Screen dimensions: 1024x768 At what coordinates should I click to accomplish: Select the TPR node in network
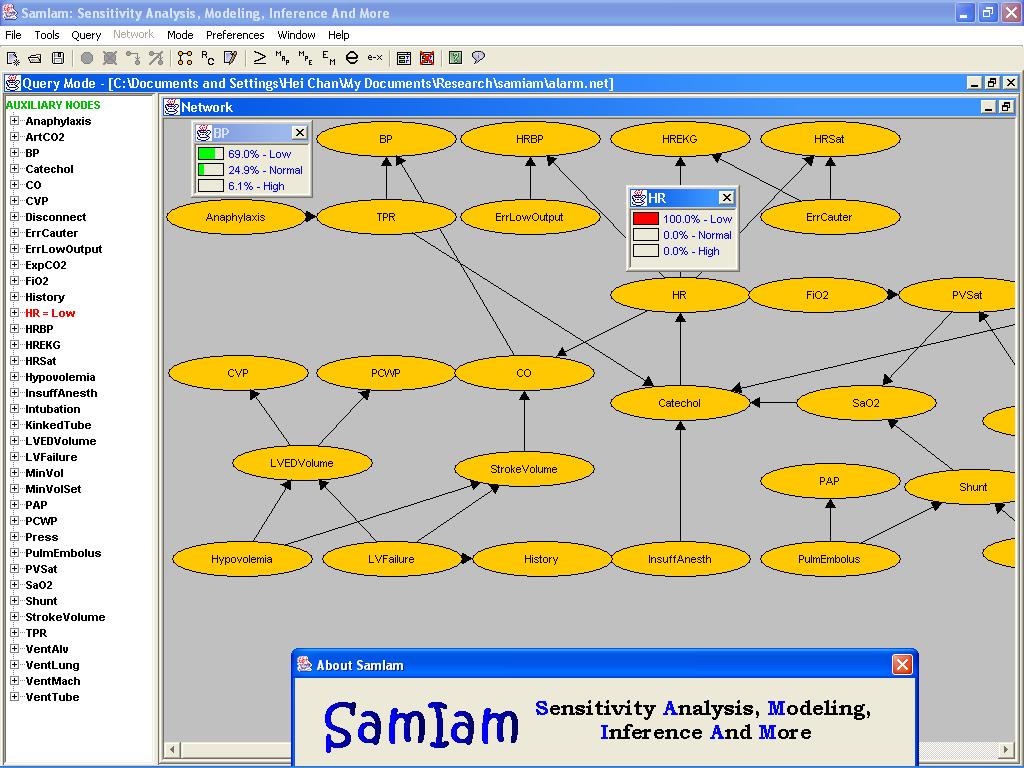click(386, 217)
